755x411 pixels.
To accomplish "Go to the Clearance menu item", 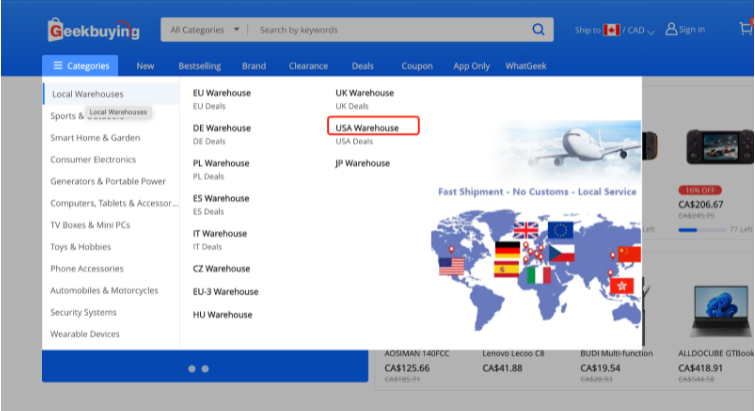I will click(x=308, y=66).
